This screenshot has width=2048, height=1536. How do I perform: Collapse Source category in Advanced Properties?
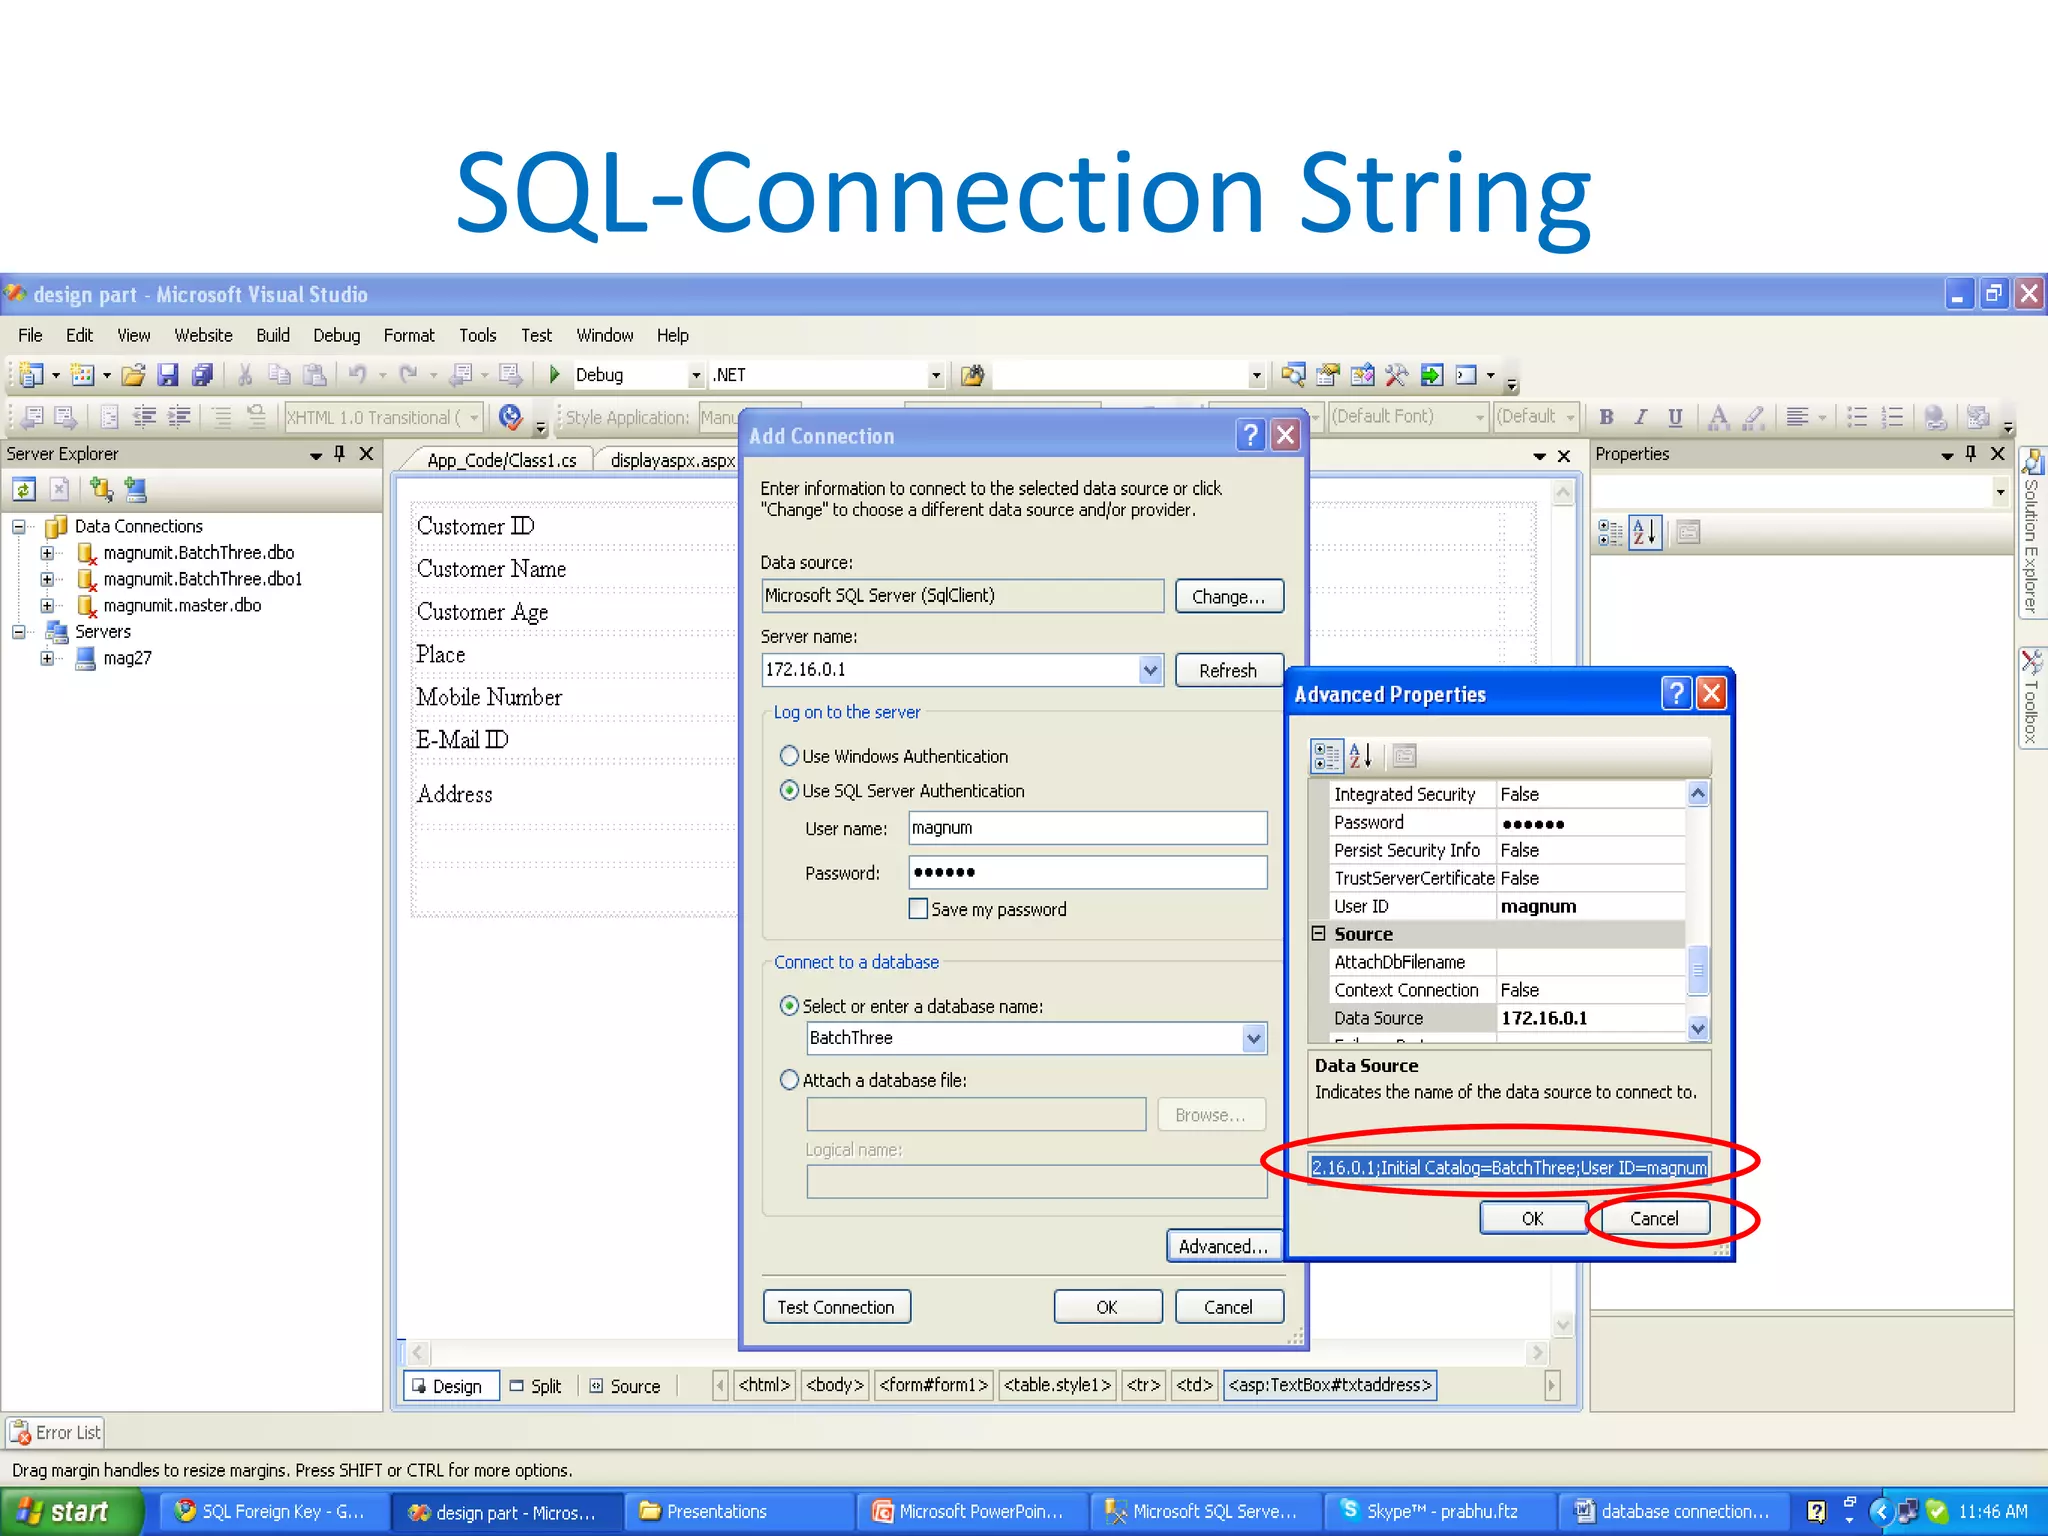pos(1319,933)
